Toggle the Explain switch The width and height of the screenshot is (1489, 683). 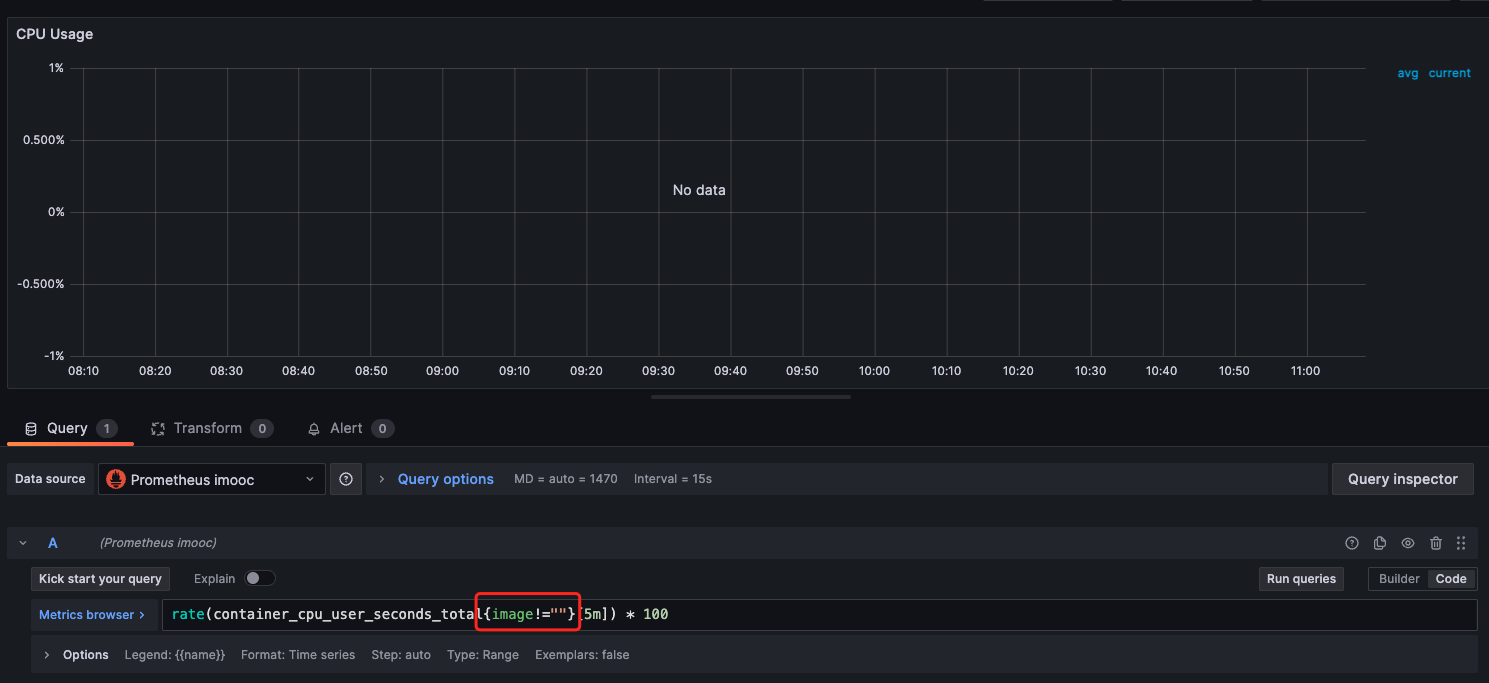pos(260,578)
